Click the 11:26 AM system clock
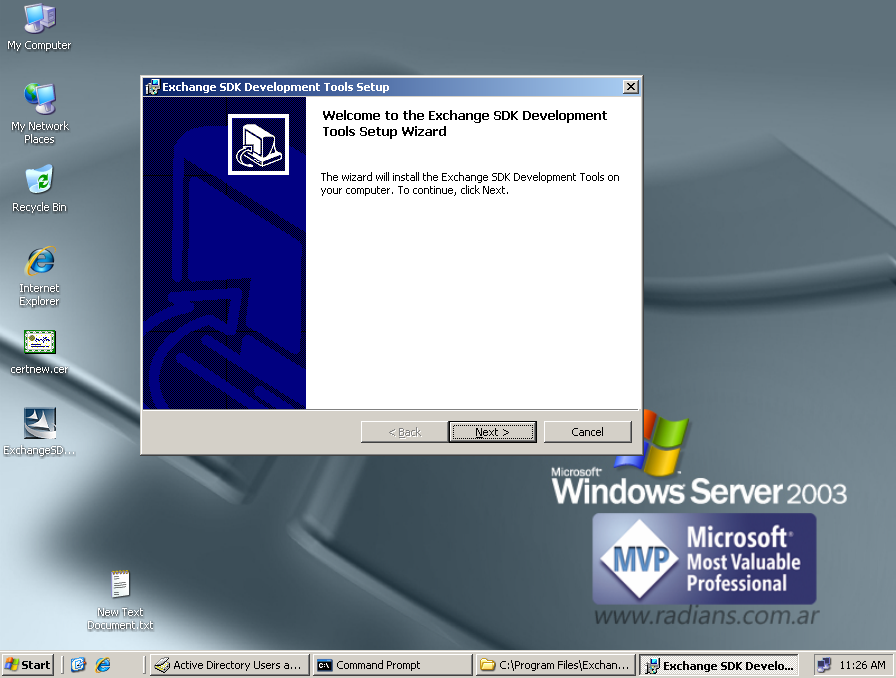 tap(862, 665)
